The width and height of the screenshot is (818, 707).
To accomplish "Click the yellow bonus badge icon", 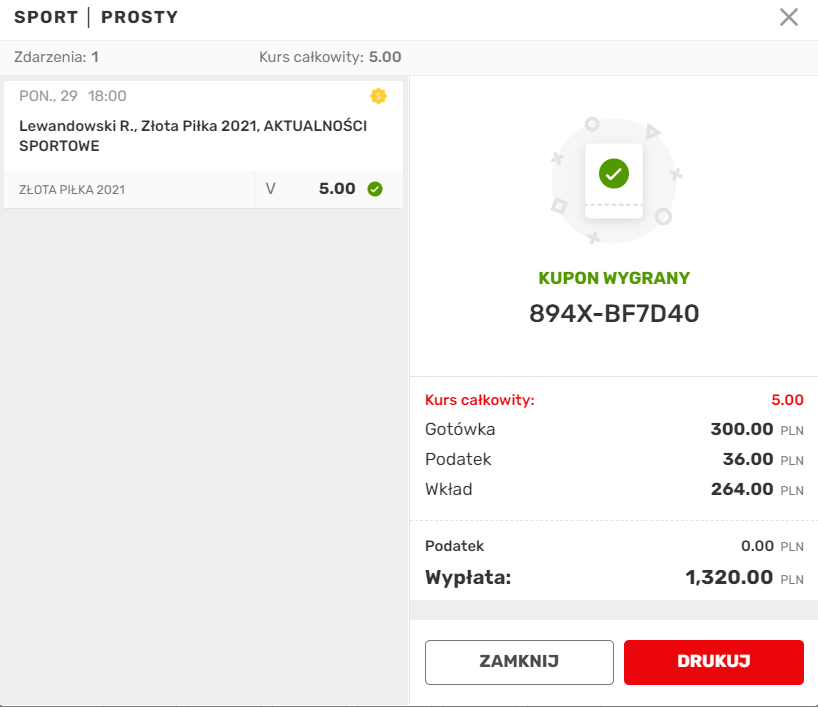I will 378,96.
